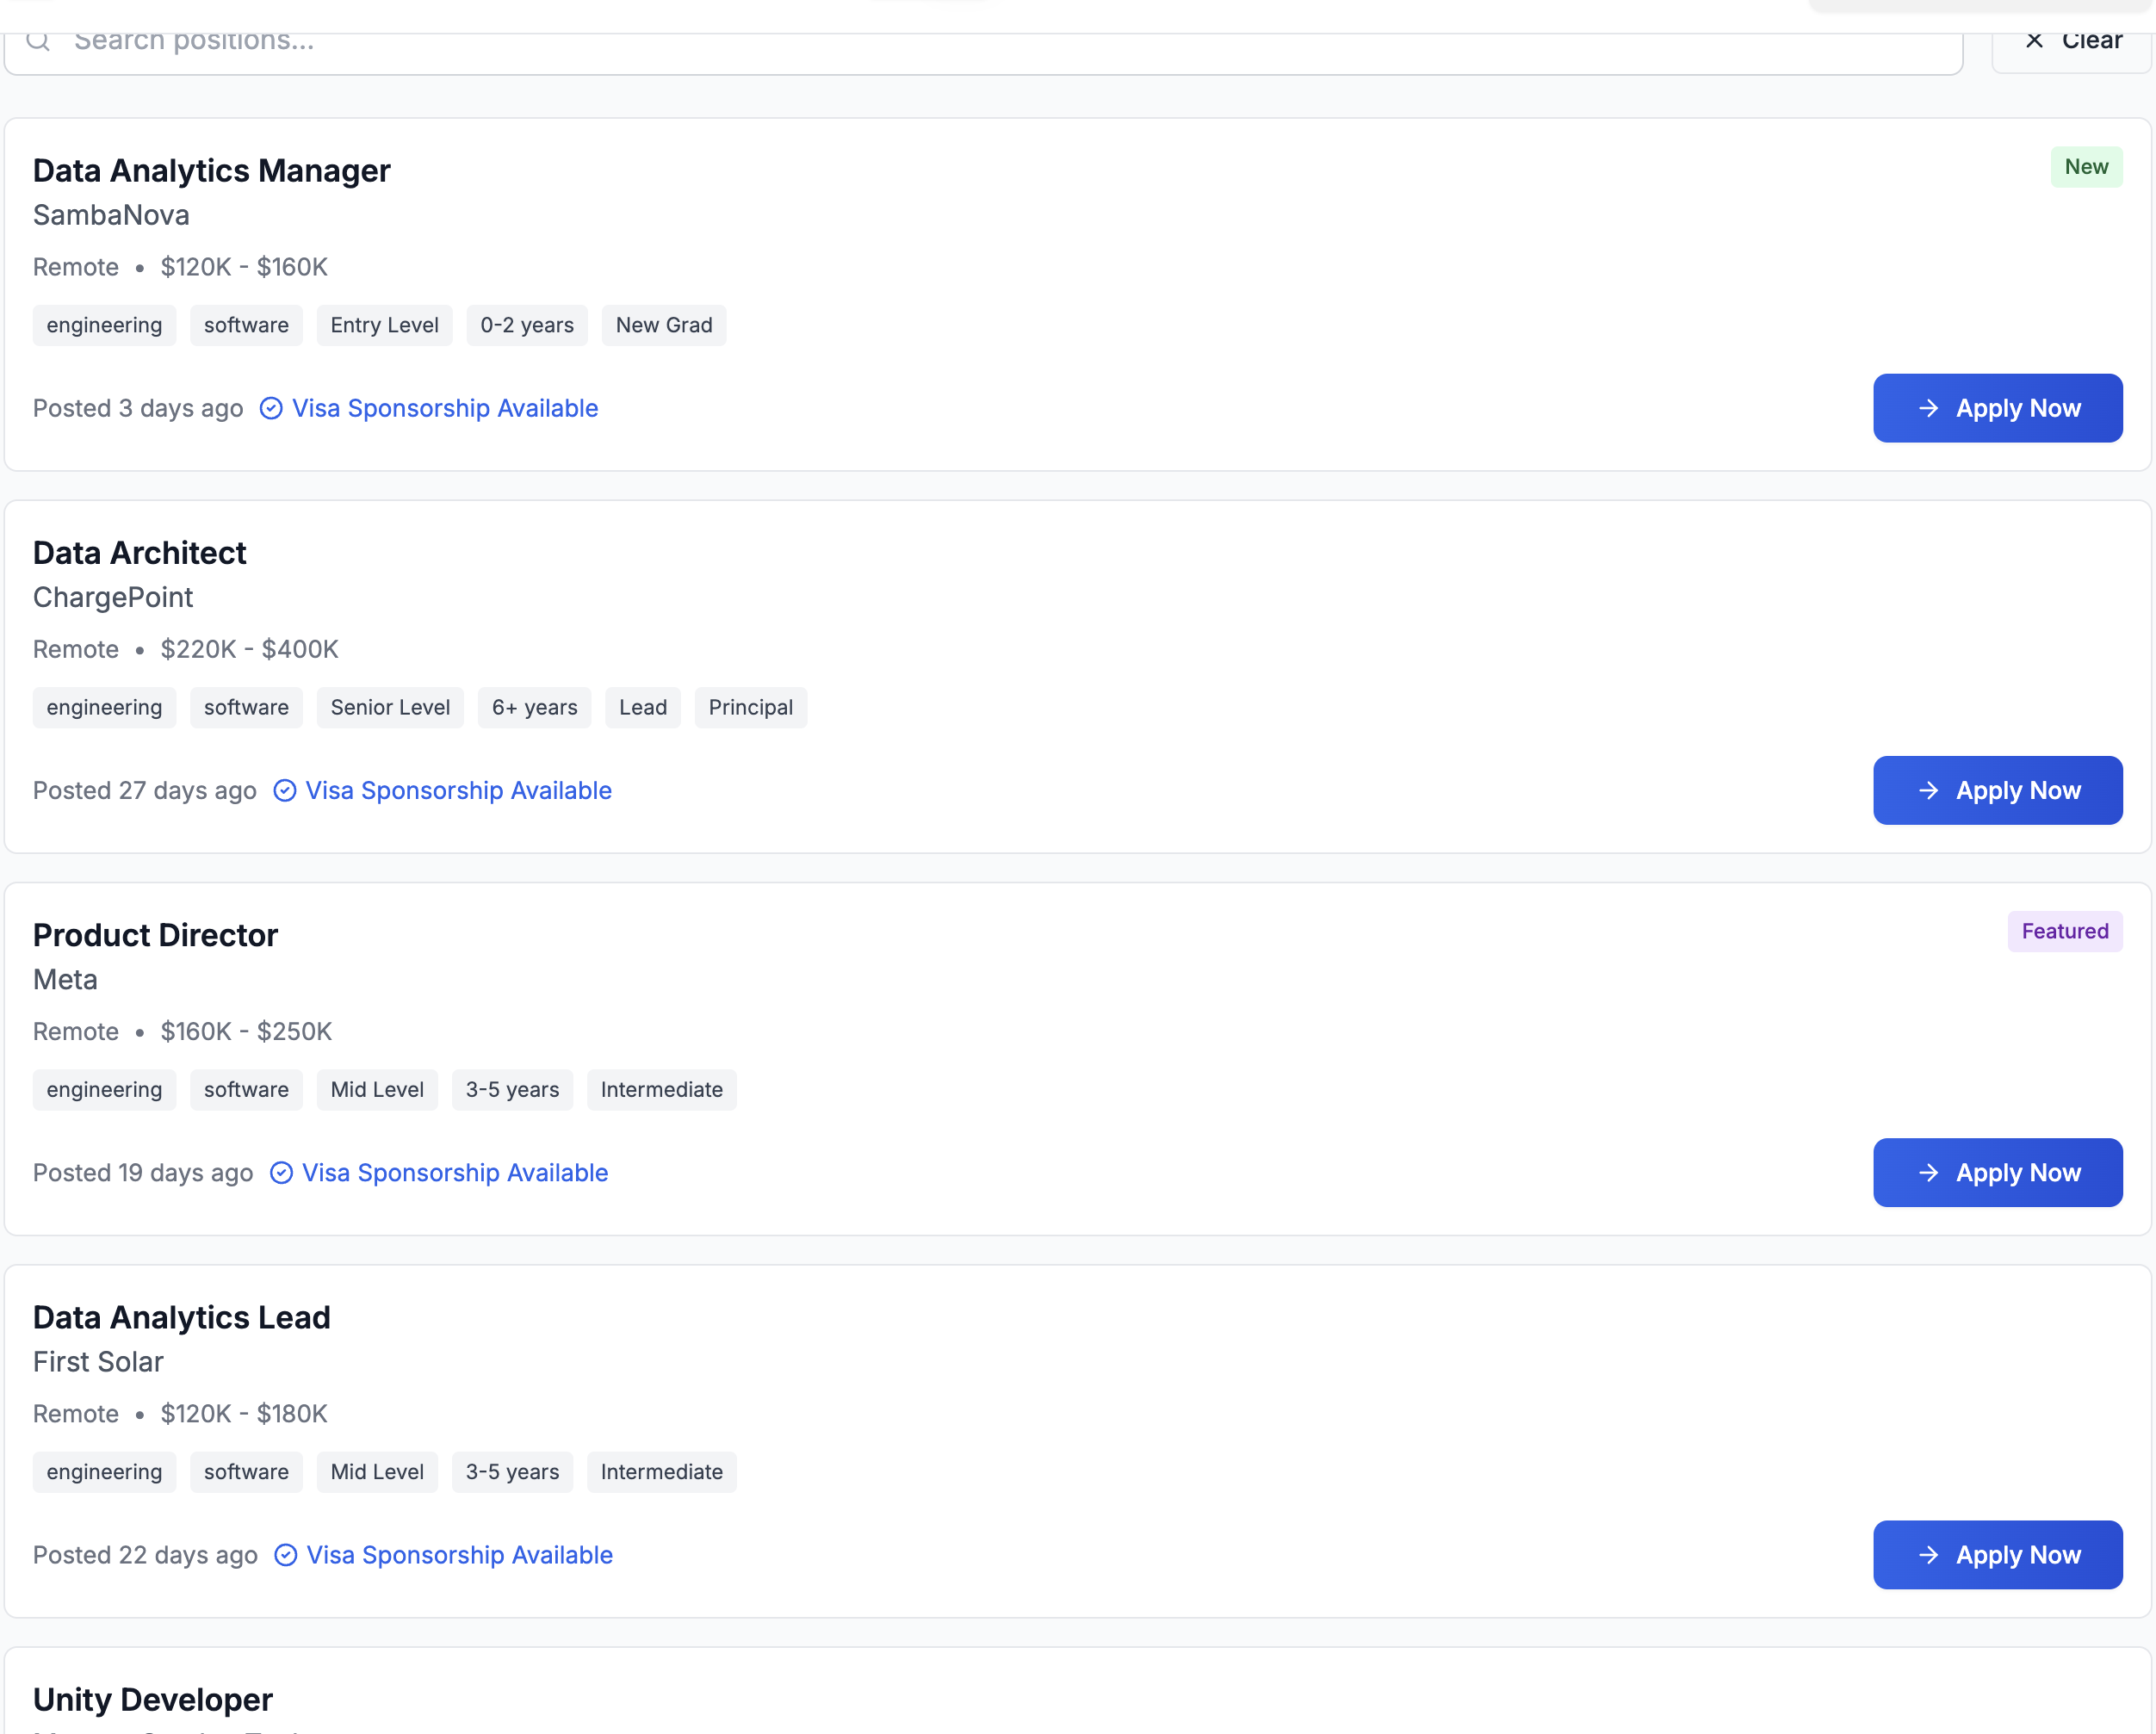The height and width of the screenshot is (1734, 2156).
Task: Click Visa Sponsorship Available text for ChargePoint
Action: 458,790
